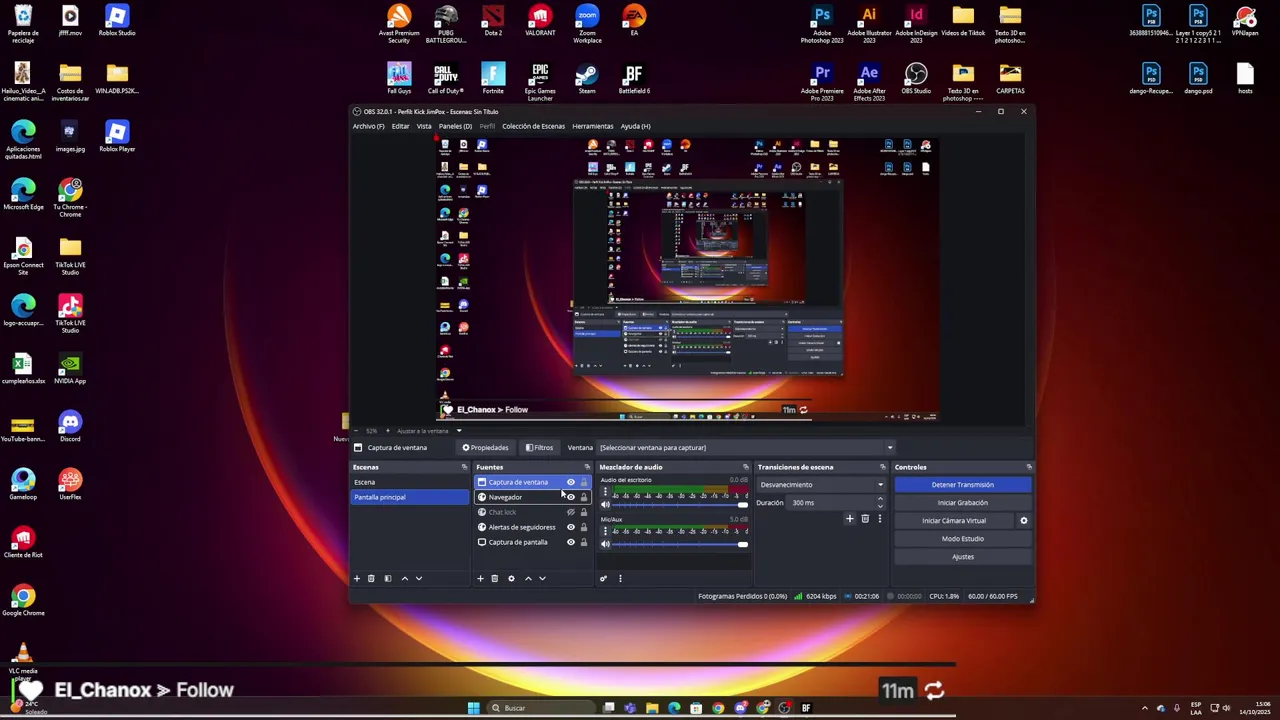Image resolution: width=1280 pixels, height=720 pixels.
Task: Increase Duración with the up stepper arrow
Action: (881, 500)
